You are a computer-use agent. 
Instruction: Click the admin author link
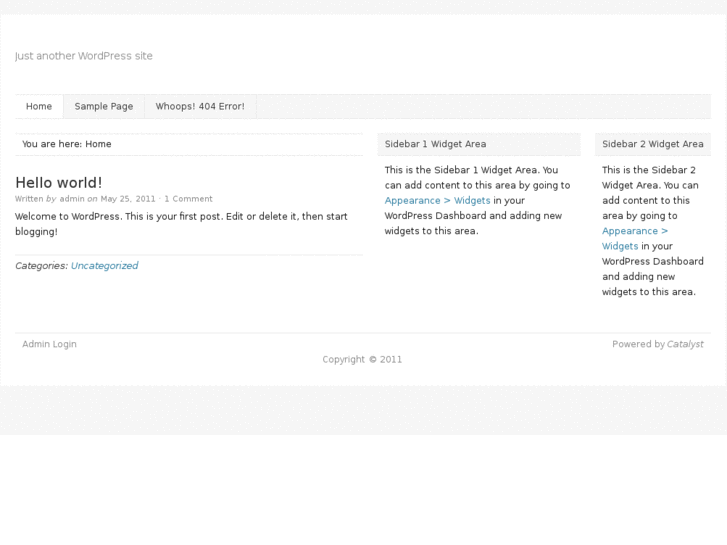(x=72, y=199)
